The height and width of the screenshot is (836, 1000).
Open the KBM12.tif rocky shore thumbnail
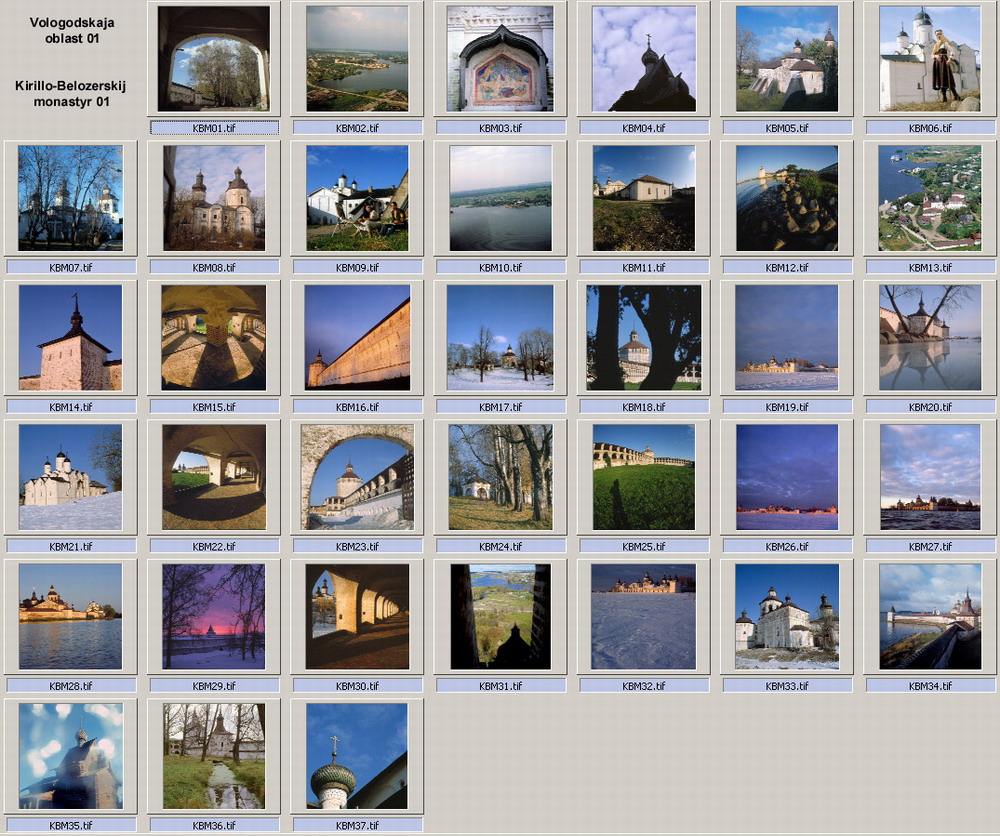pos(787,198)
